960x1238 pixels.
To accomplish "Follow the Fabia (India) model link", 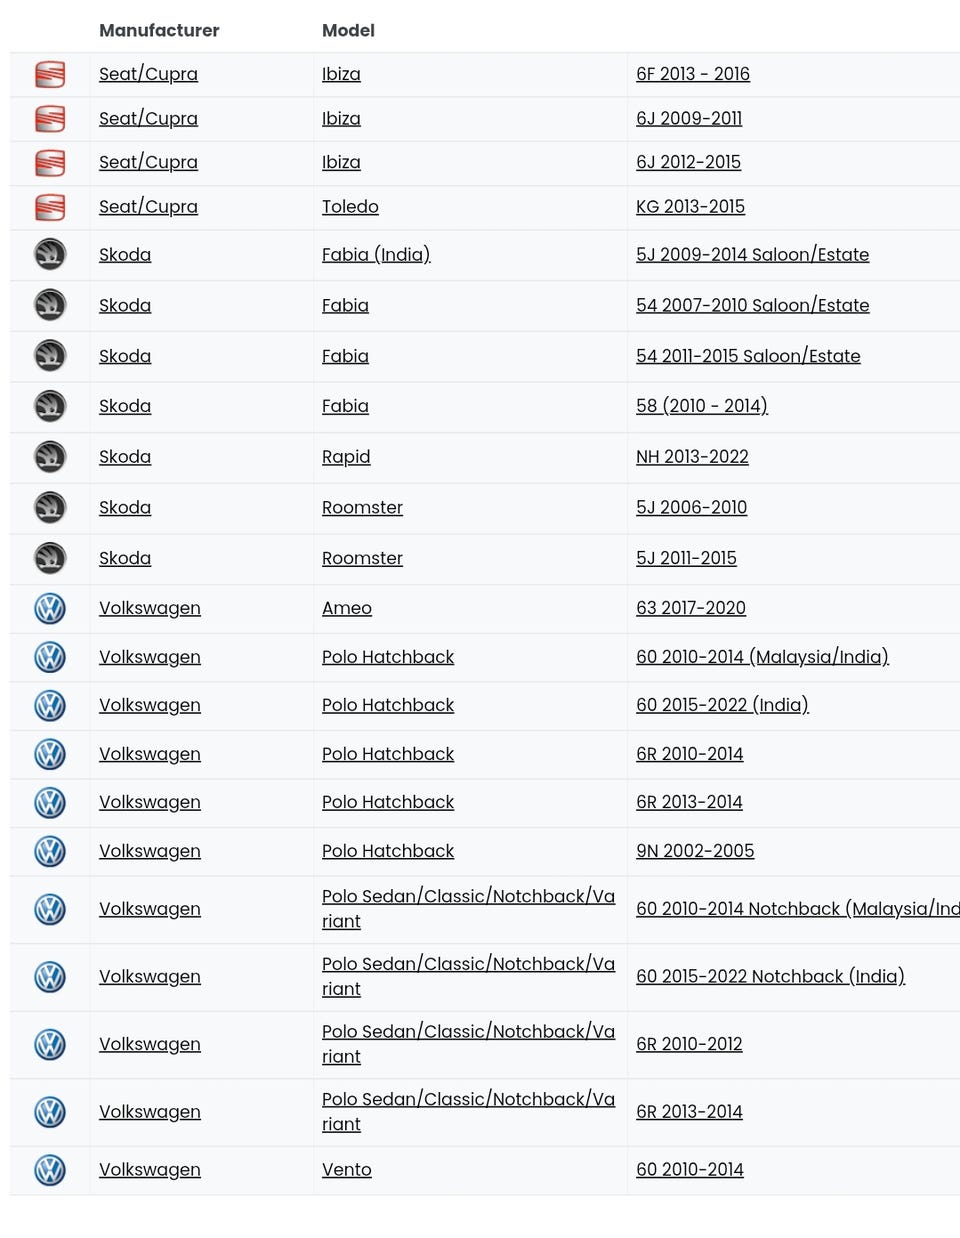I will coord(376,255).
